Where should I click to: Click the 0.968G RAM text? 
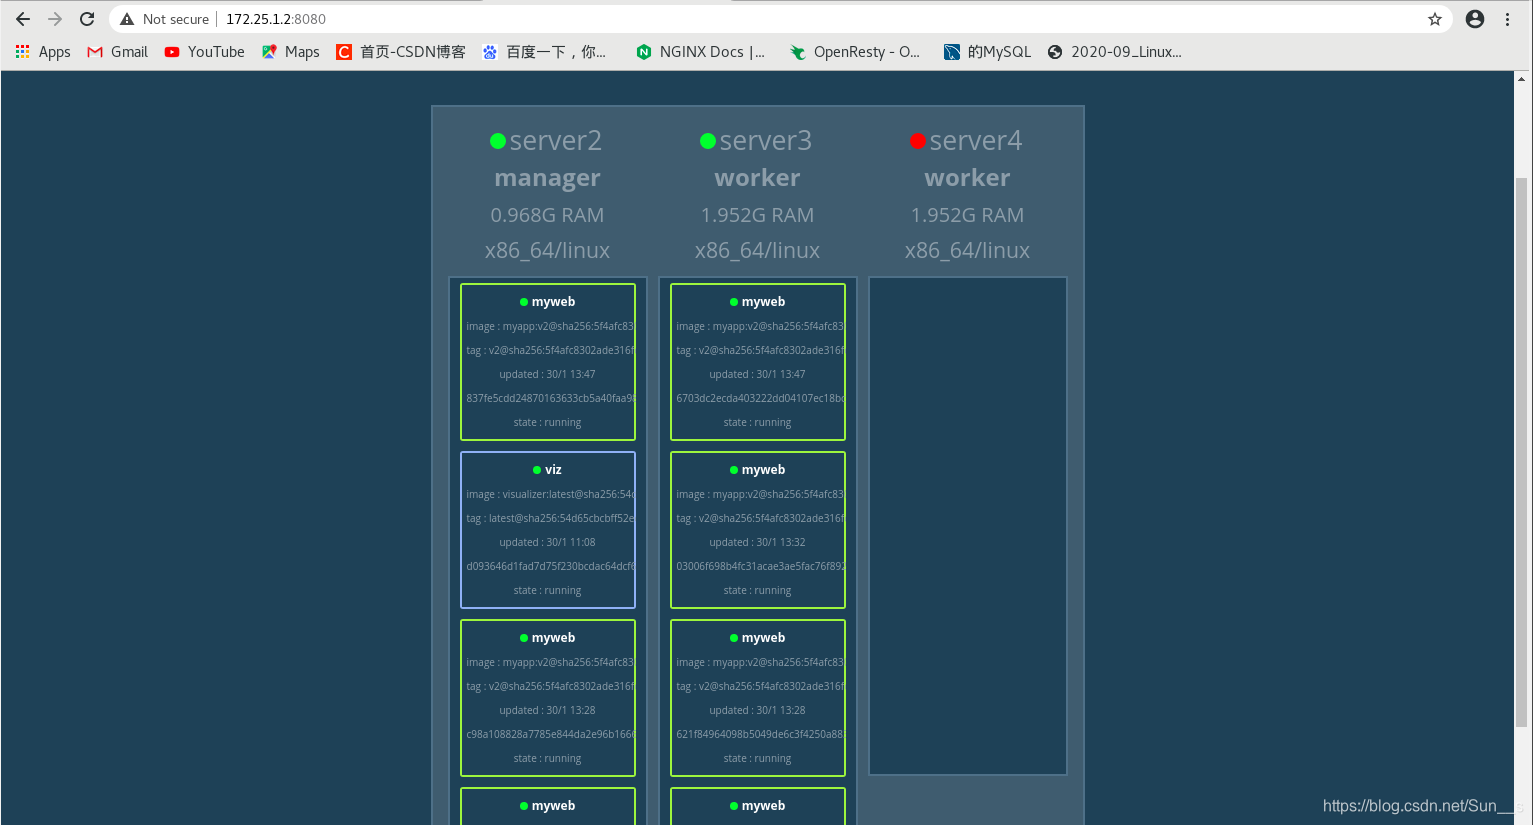[x=547, y=215]
